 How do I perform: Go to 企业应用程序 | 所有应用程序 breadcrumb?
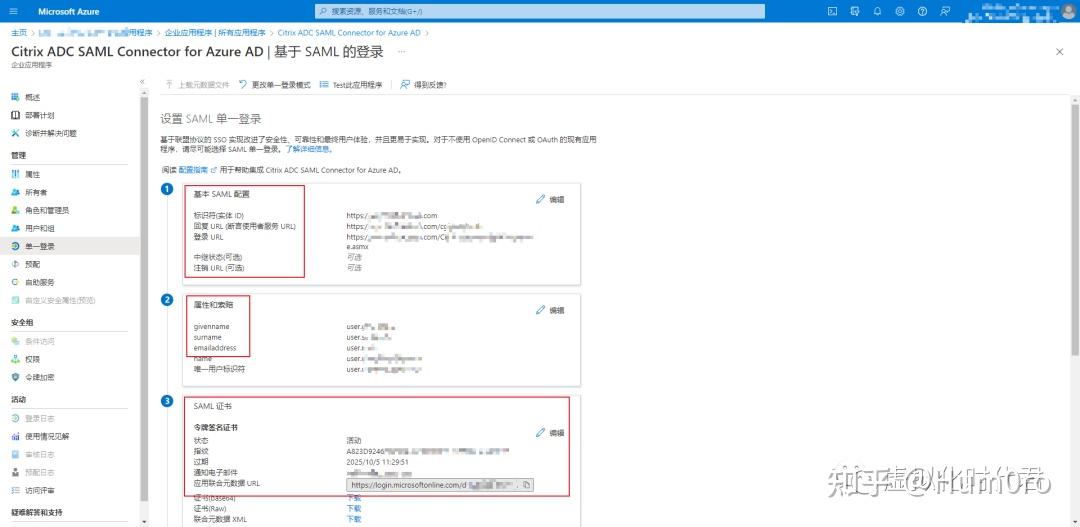(x=215, y=32)
